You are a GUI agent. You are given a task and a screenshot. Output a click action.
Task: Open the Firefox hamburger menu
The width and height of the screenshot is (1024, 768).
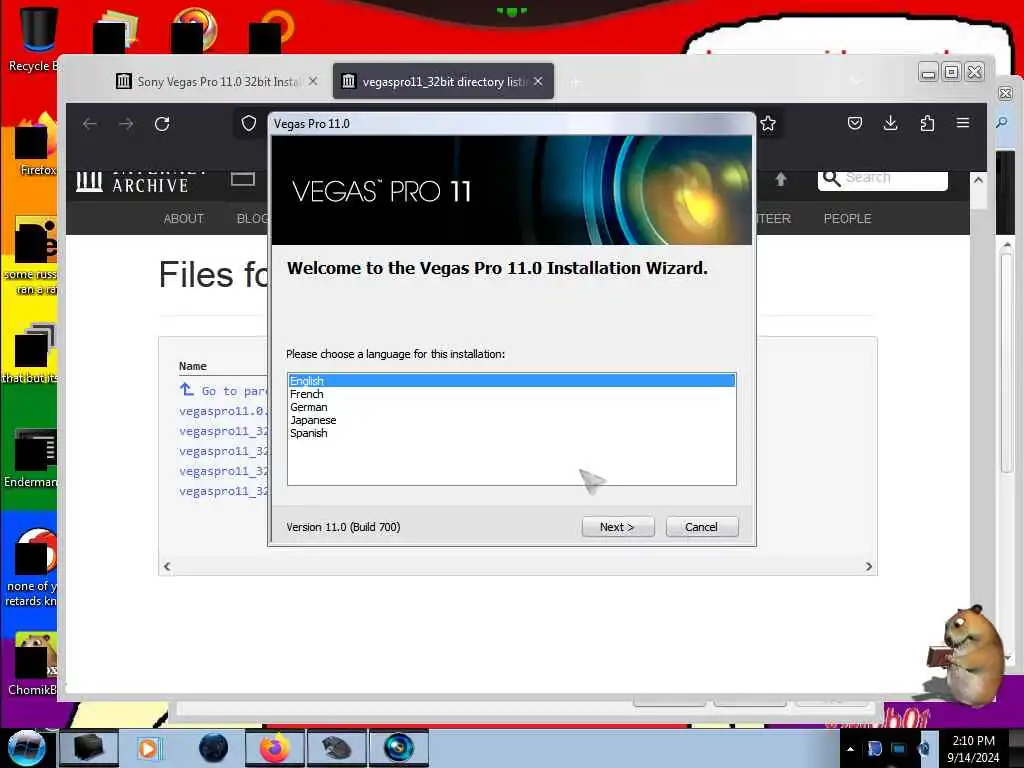(x=963, y=123)
